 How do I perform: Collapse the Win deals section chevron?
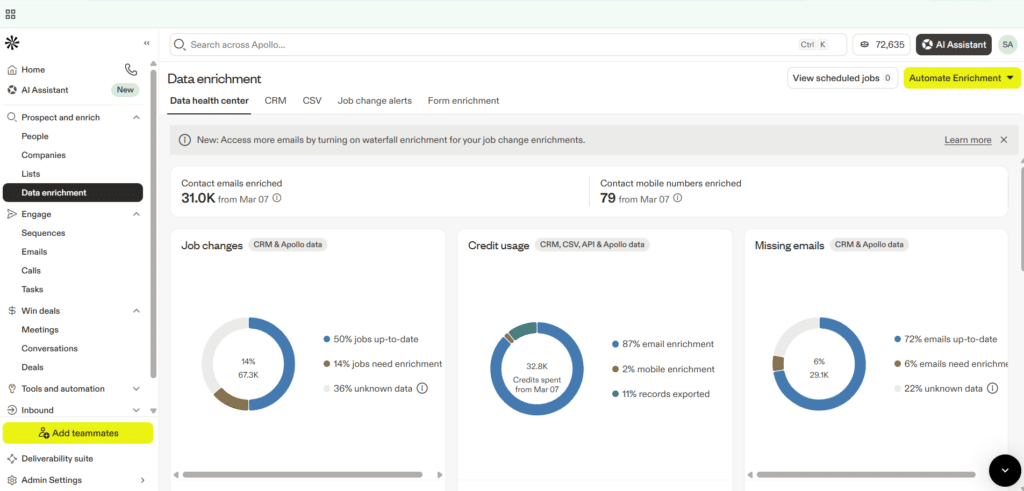click(136, 311)
